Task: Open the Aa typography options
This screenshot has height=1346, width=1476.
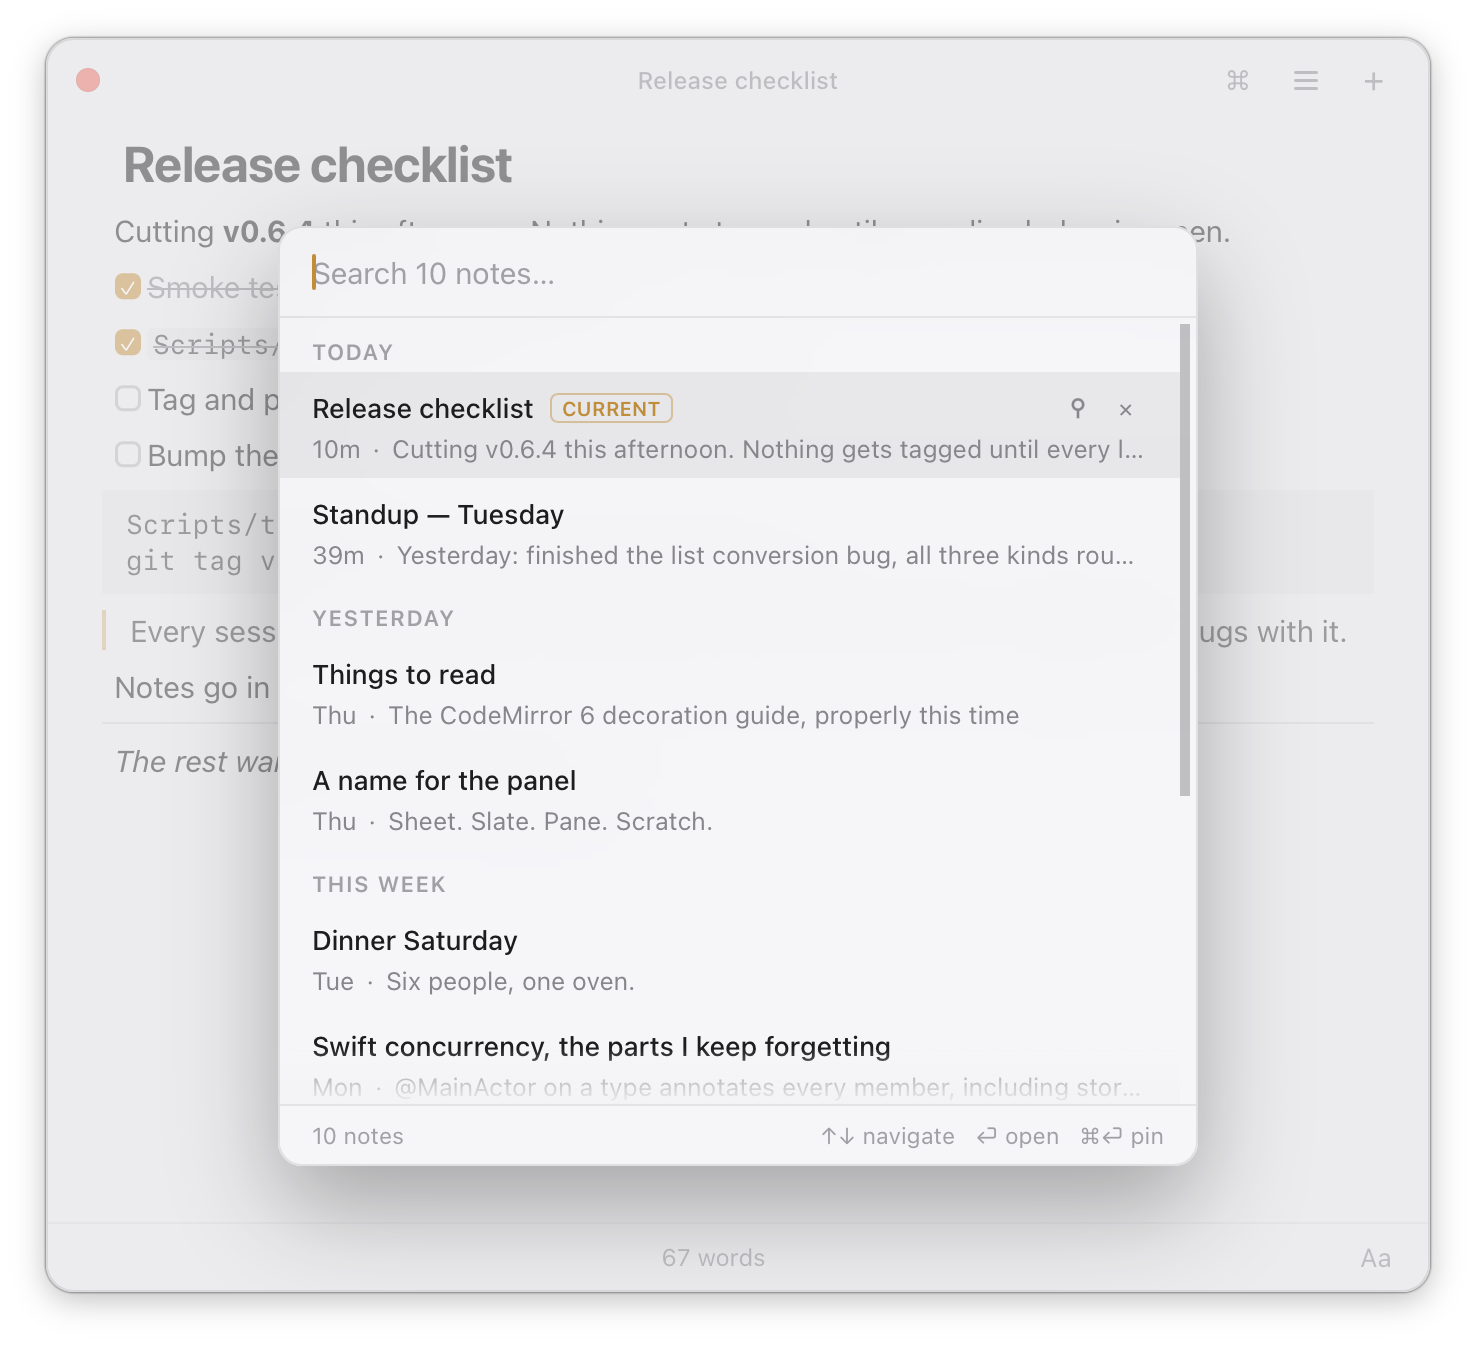Action: 1375,1258
